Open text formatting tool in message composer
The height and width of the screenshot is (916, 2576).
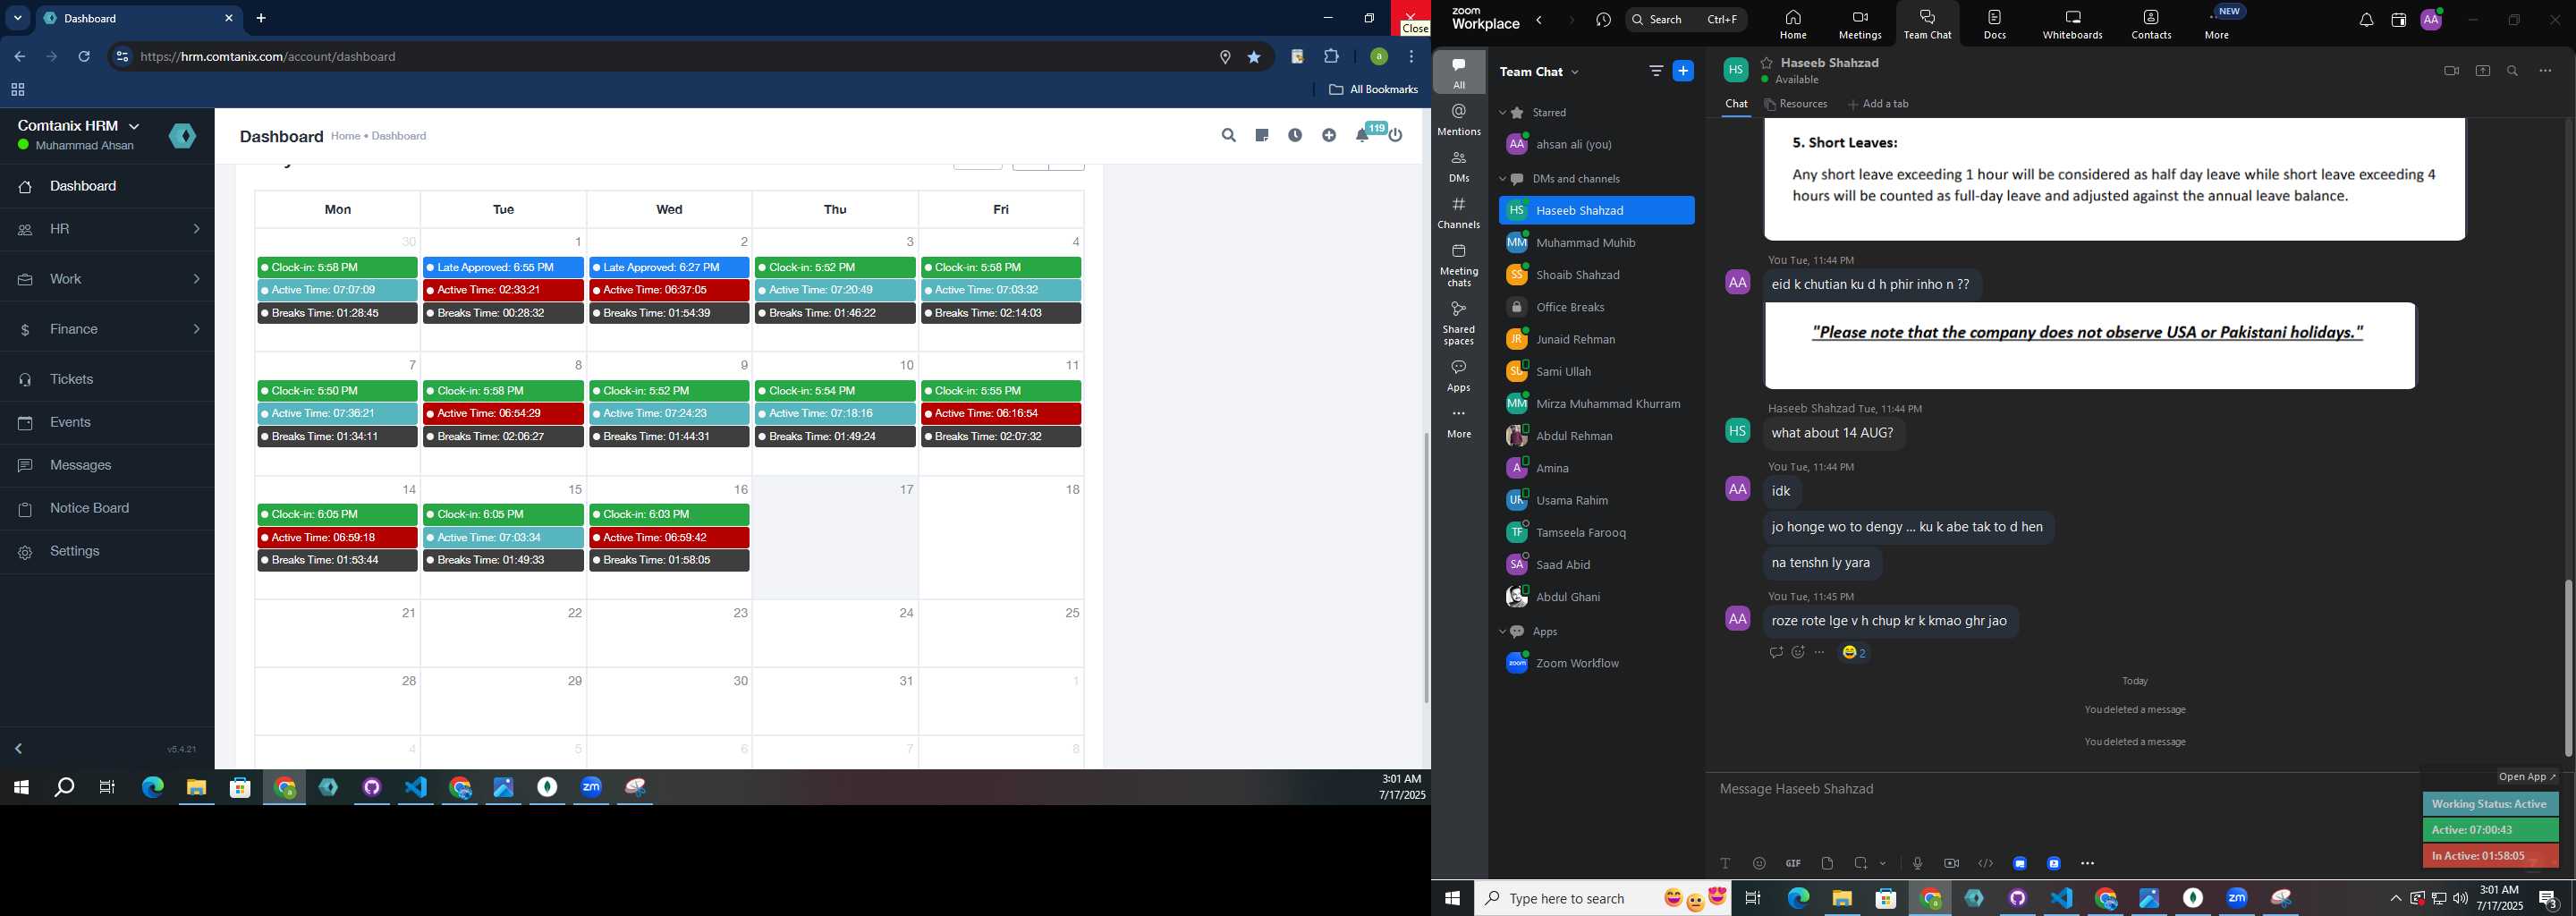point(1726,863)
